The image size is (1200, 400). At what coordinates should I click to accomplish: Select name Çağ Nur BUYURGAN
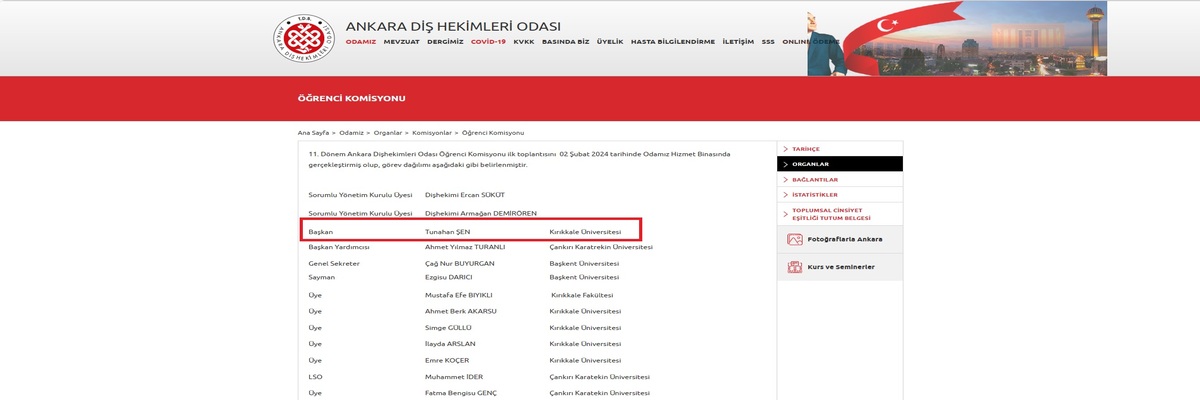tap(460, 264)
